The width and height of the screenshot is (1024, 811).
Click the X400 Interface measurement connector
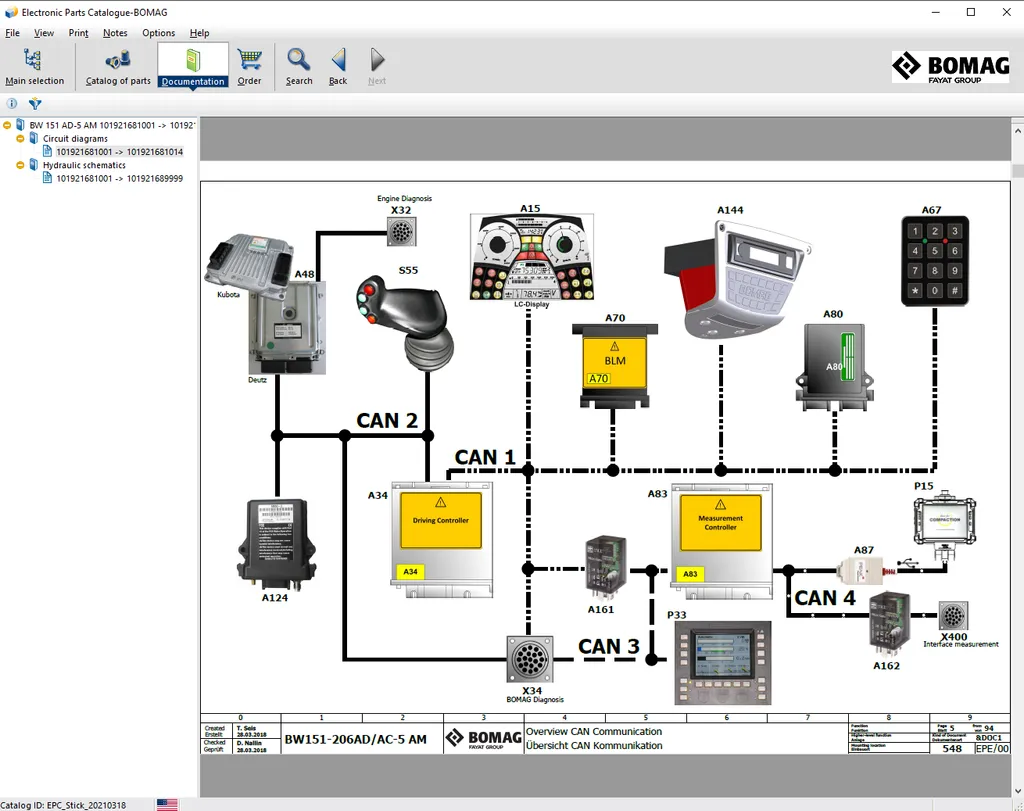(x=953, y=616)
